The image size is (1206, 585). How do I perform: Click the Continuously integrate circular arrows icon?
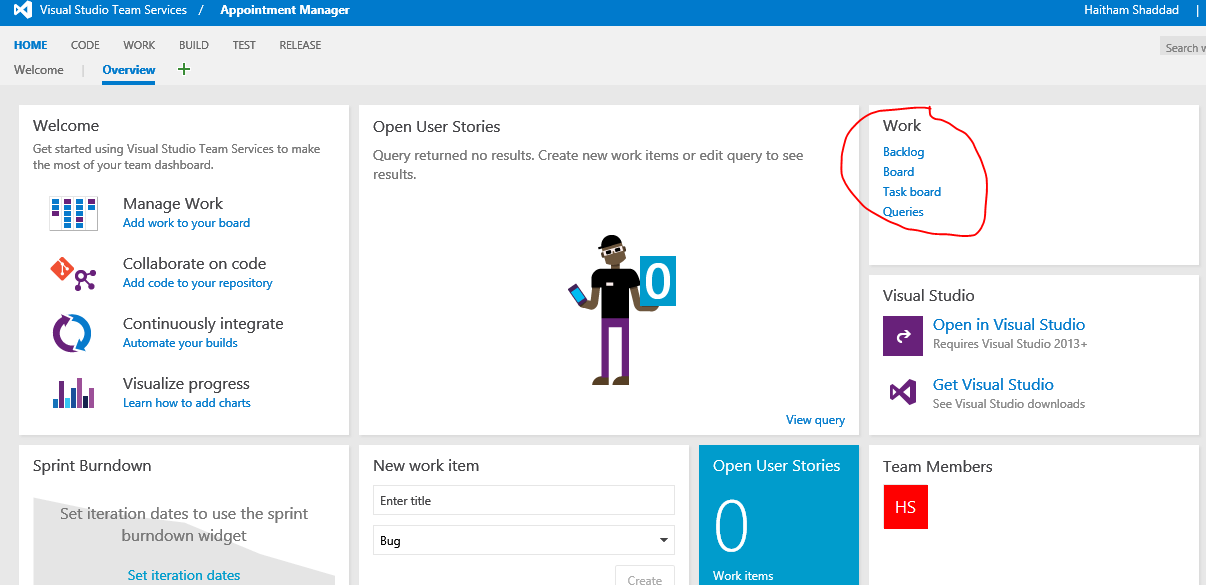click(x=73, y=332)
